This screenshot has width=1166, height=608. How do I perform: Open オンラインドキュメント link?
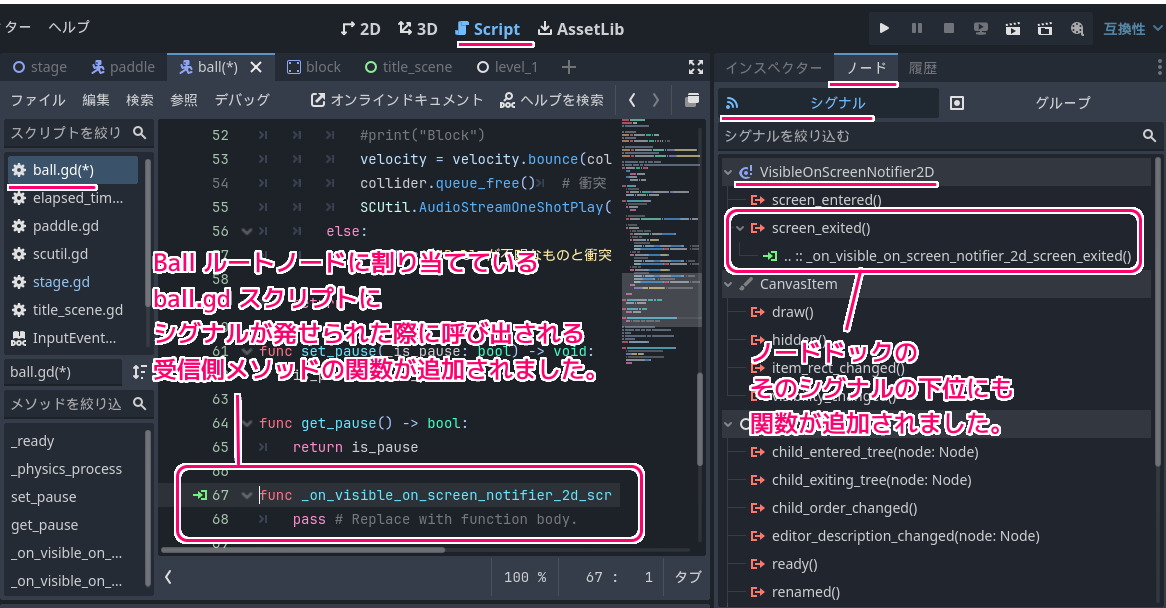click(x=396, y=100)
